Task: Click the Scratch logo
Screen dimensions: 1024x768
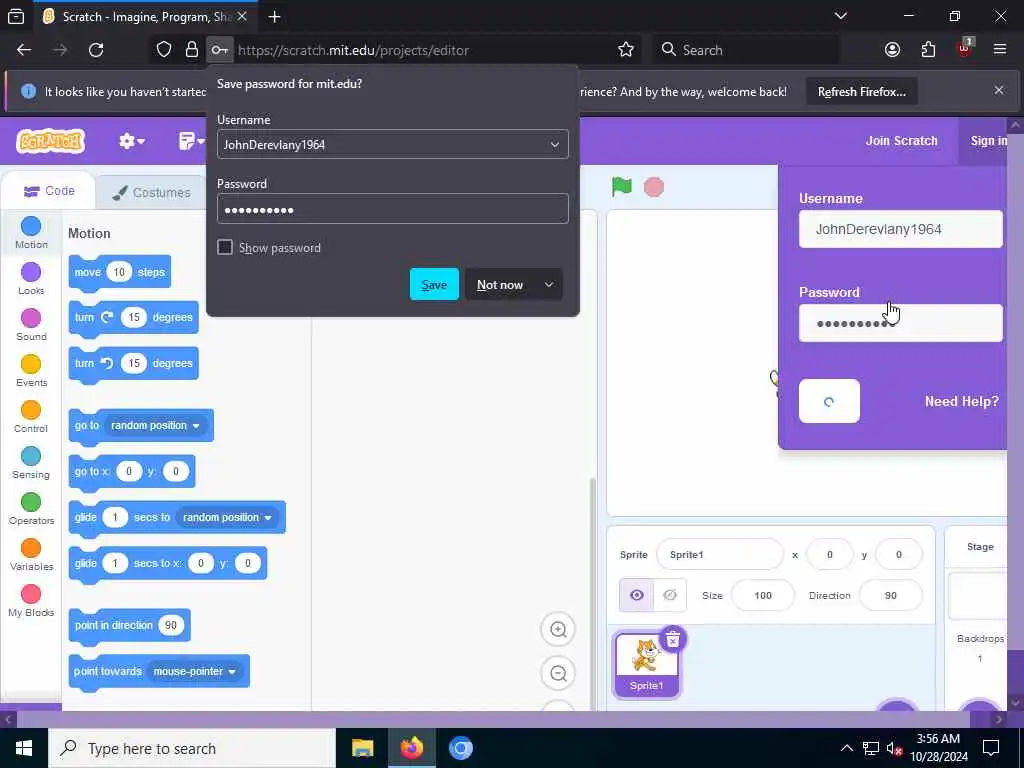Action: coord(50,141)
